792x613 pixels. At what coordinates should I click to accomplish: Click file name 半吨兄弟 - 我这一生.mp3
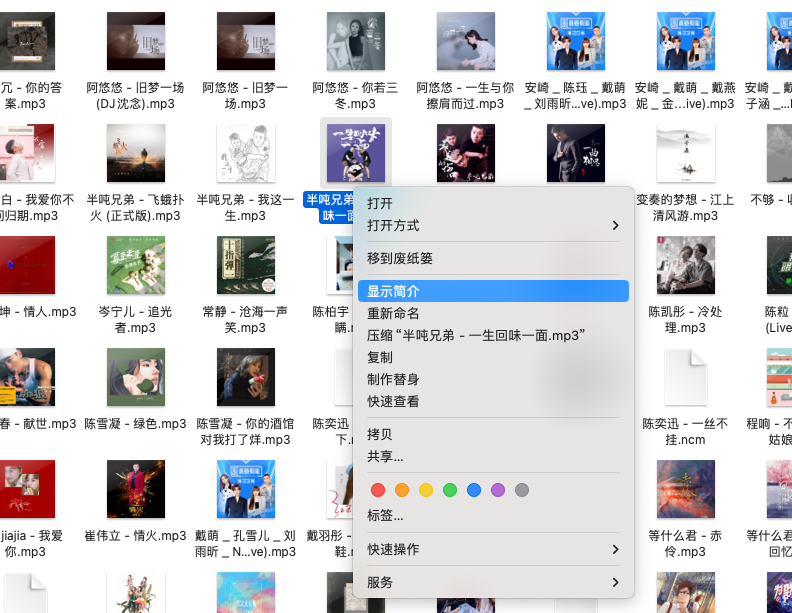[x=245, y=208]
